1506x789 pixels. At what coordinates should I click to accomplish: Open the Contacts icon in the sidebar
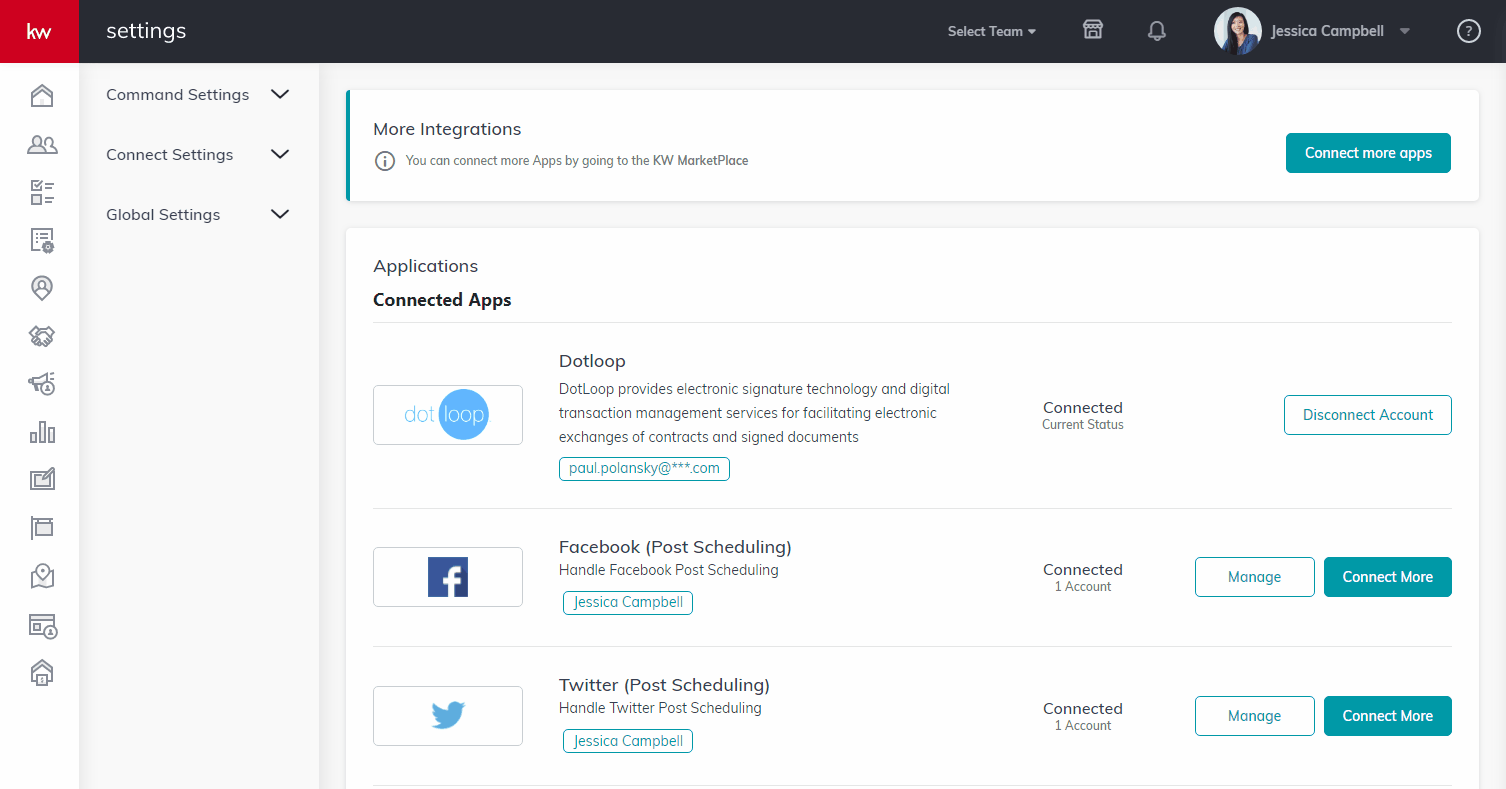[41, 144]
